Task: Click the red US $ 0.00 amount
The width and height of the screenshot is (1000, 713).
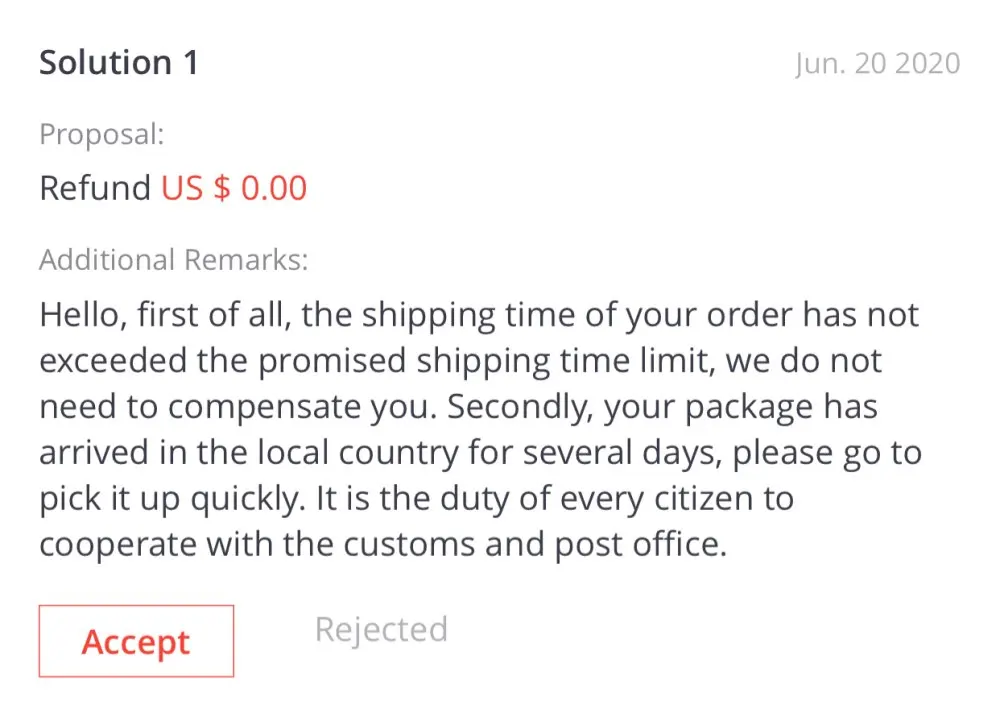Action: tap(234, 188)
